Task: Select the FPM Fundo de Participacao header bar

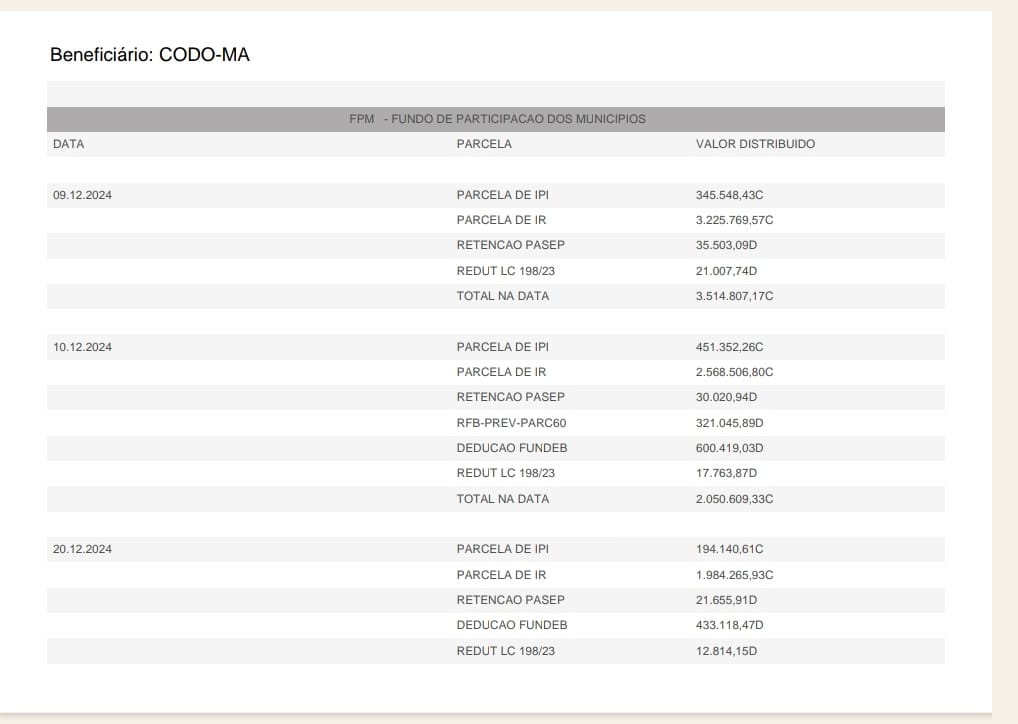Action: pos(496,119)
